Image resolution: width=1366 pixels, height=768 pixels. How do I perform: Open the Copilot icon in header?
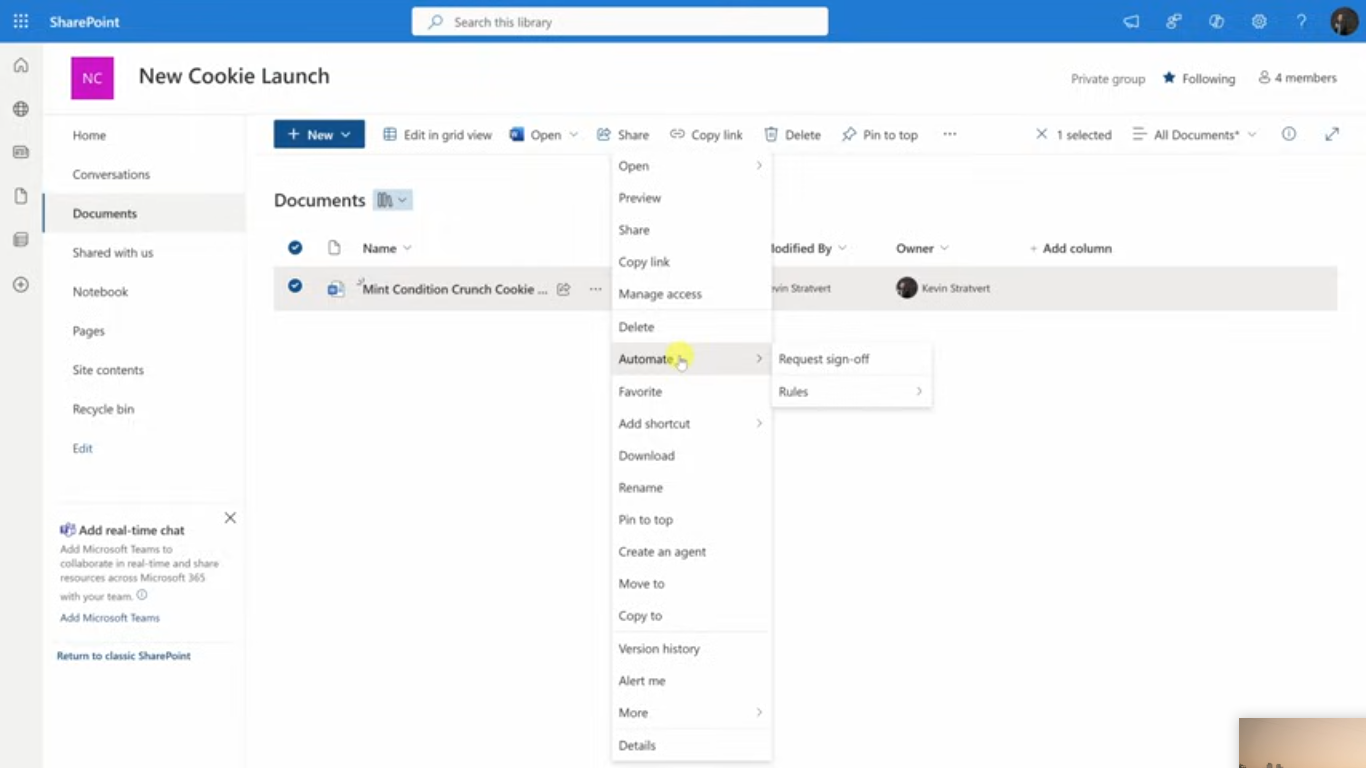coord(1216,21)
